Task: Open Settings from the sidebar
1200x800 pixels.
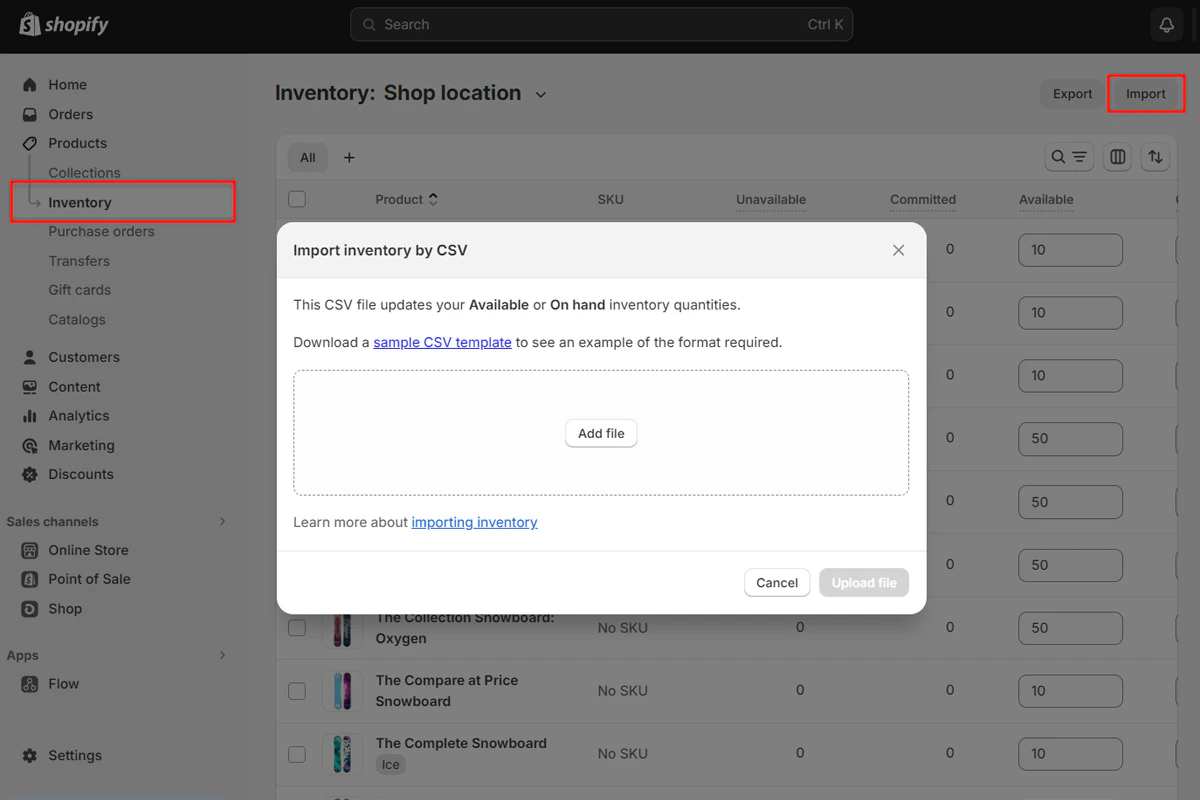Action: [x=75, y=755]
